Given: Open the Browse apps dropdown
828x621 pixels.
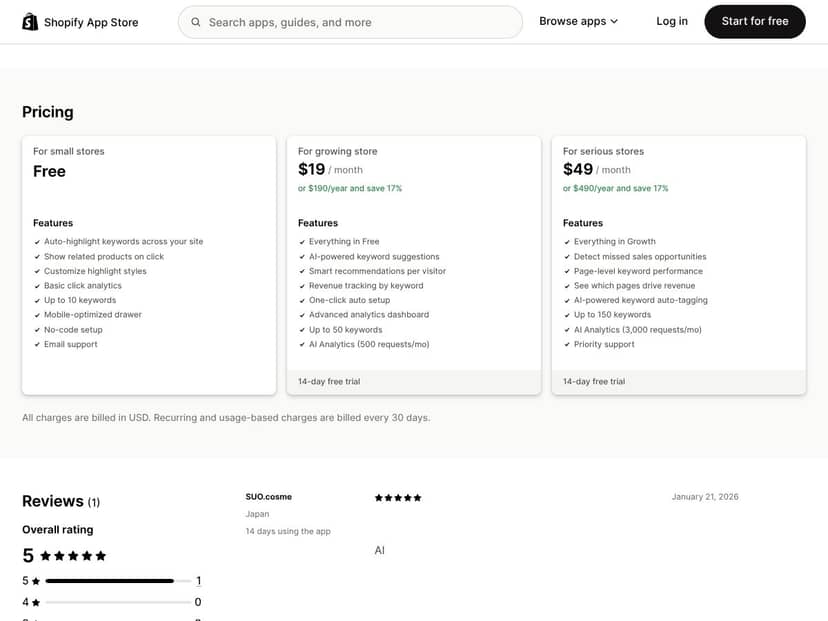Looking at the screenshot, I should [577, 21].
